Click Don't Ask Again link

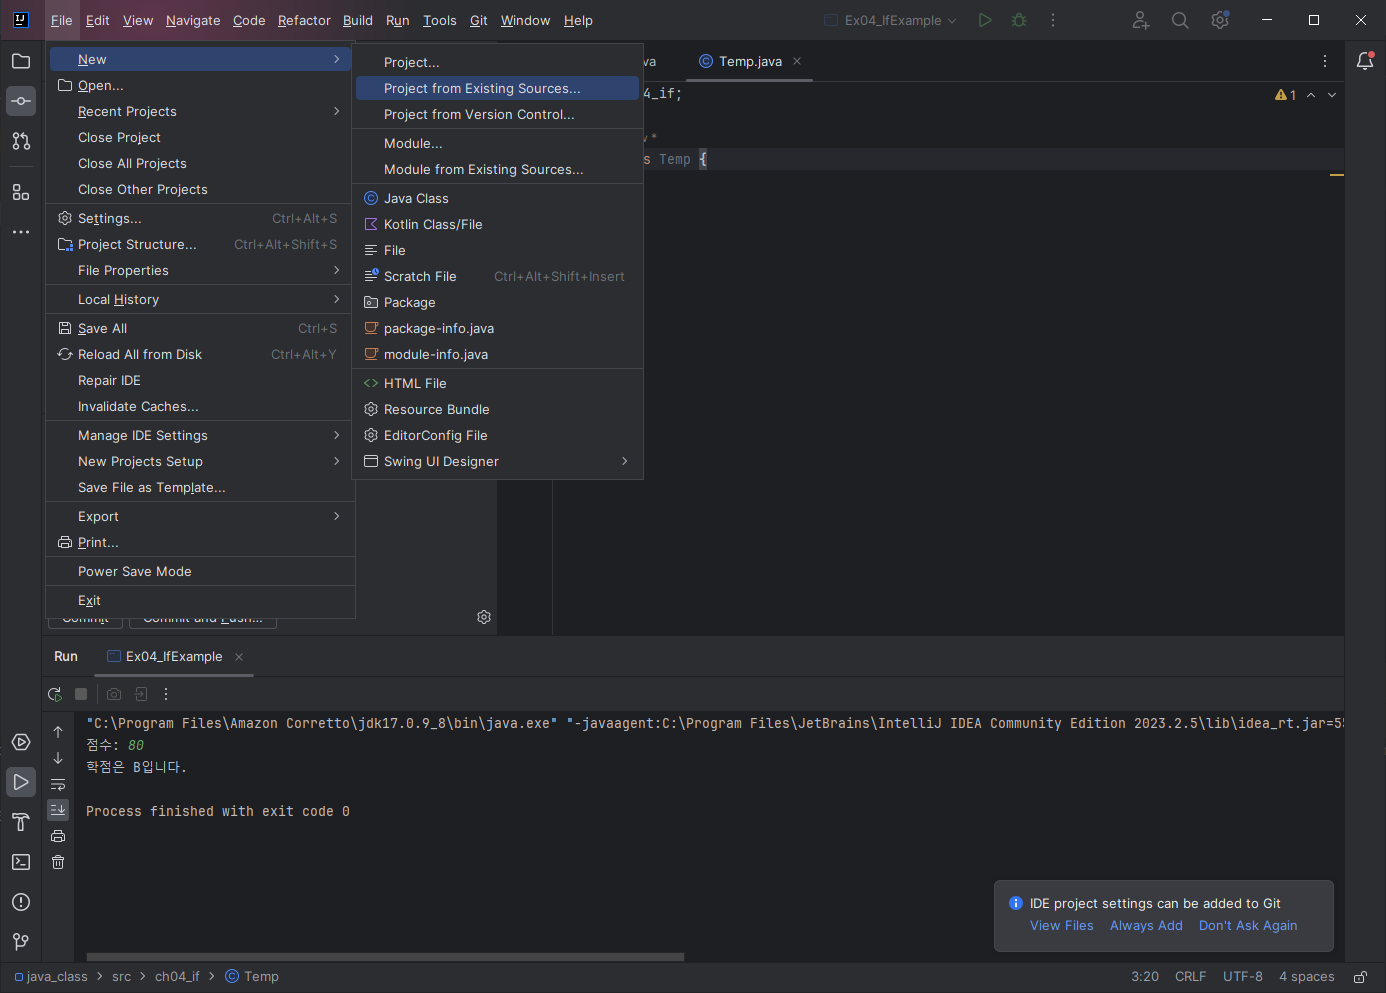point(1248,926)
